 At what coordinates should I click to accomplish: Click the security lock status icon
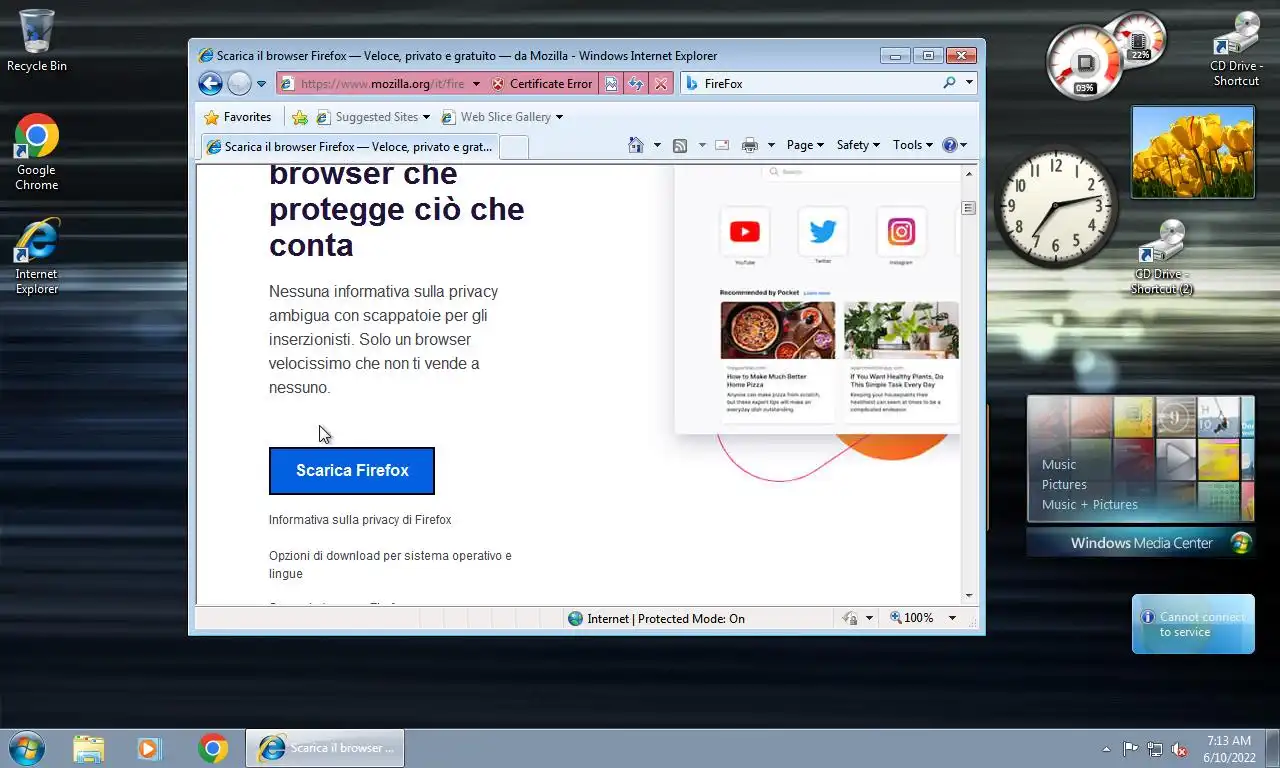coord(850,619)
